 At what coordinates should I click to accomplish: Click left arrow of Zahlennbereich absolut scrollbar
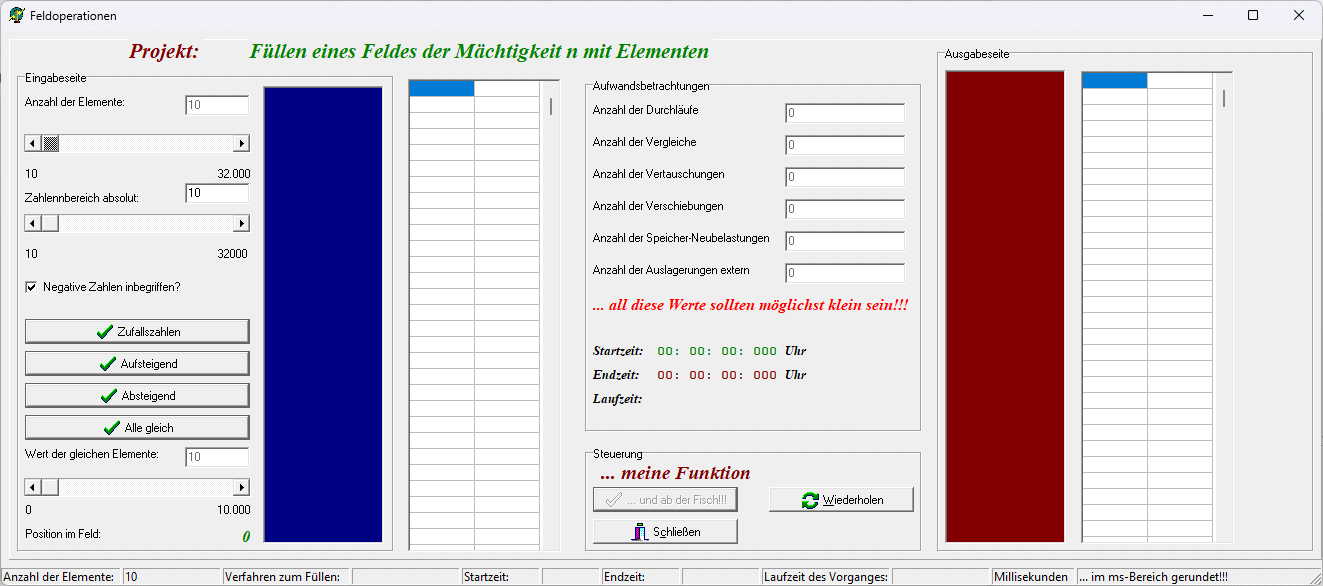click(x=33, y=223)
